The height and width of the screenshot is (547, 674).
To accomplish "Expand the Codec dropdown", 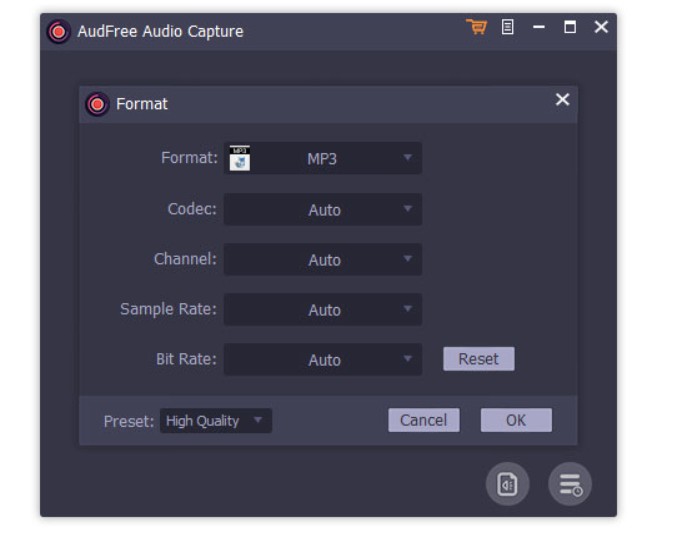I will [x=323, y=209].
